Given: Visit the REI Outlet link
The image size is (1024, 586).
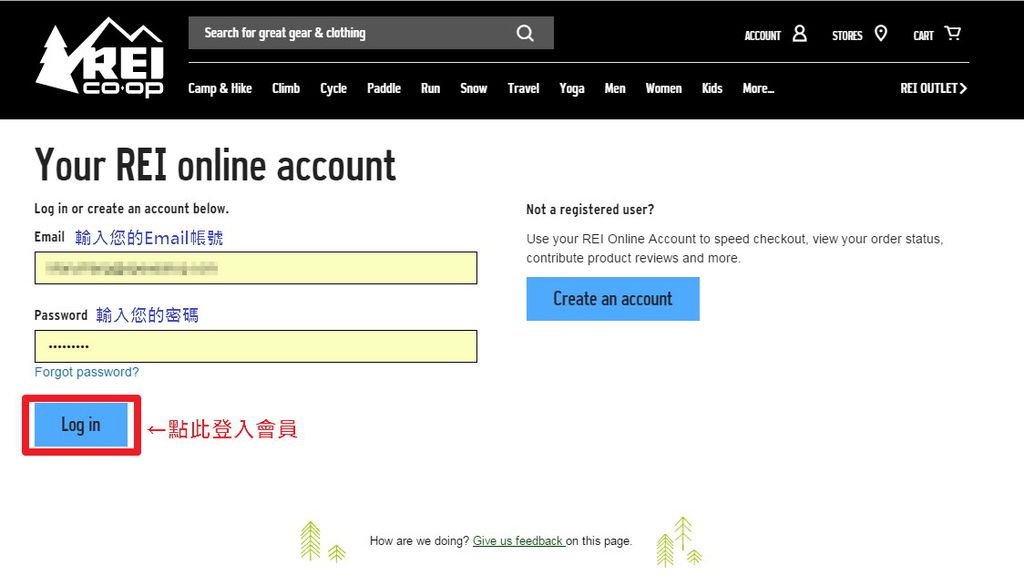Looking at the screenshot, I should [934, 88].
